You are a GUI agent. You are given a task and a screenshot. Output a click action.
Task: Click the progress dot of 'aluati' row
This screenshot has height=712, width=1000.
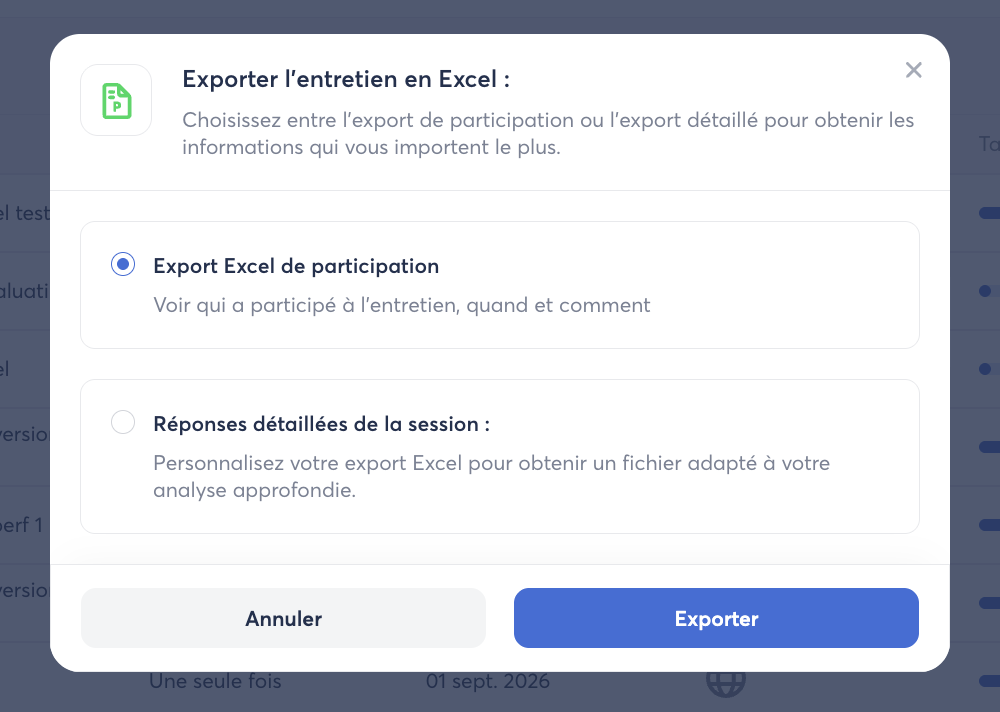click(985, 291)
